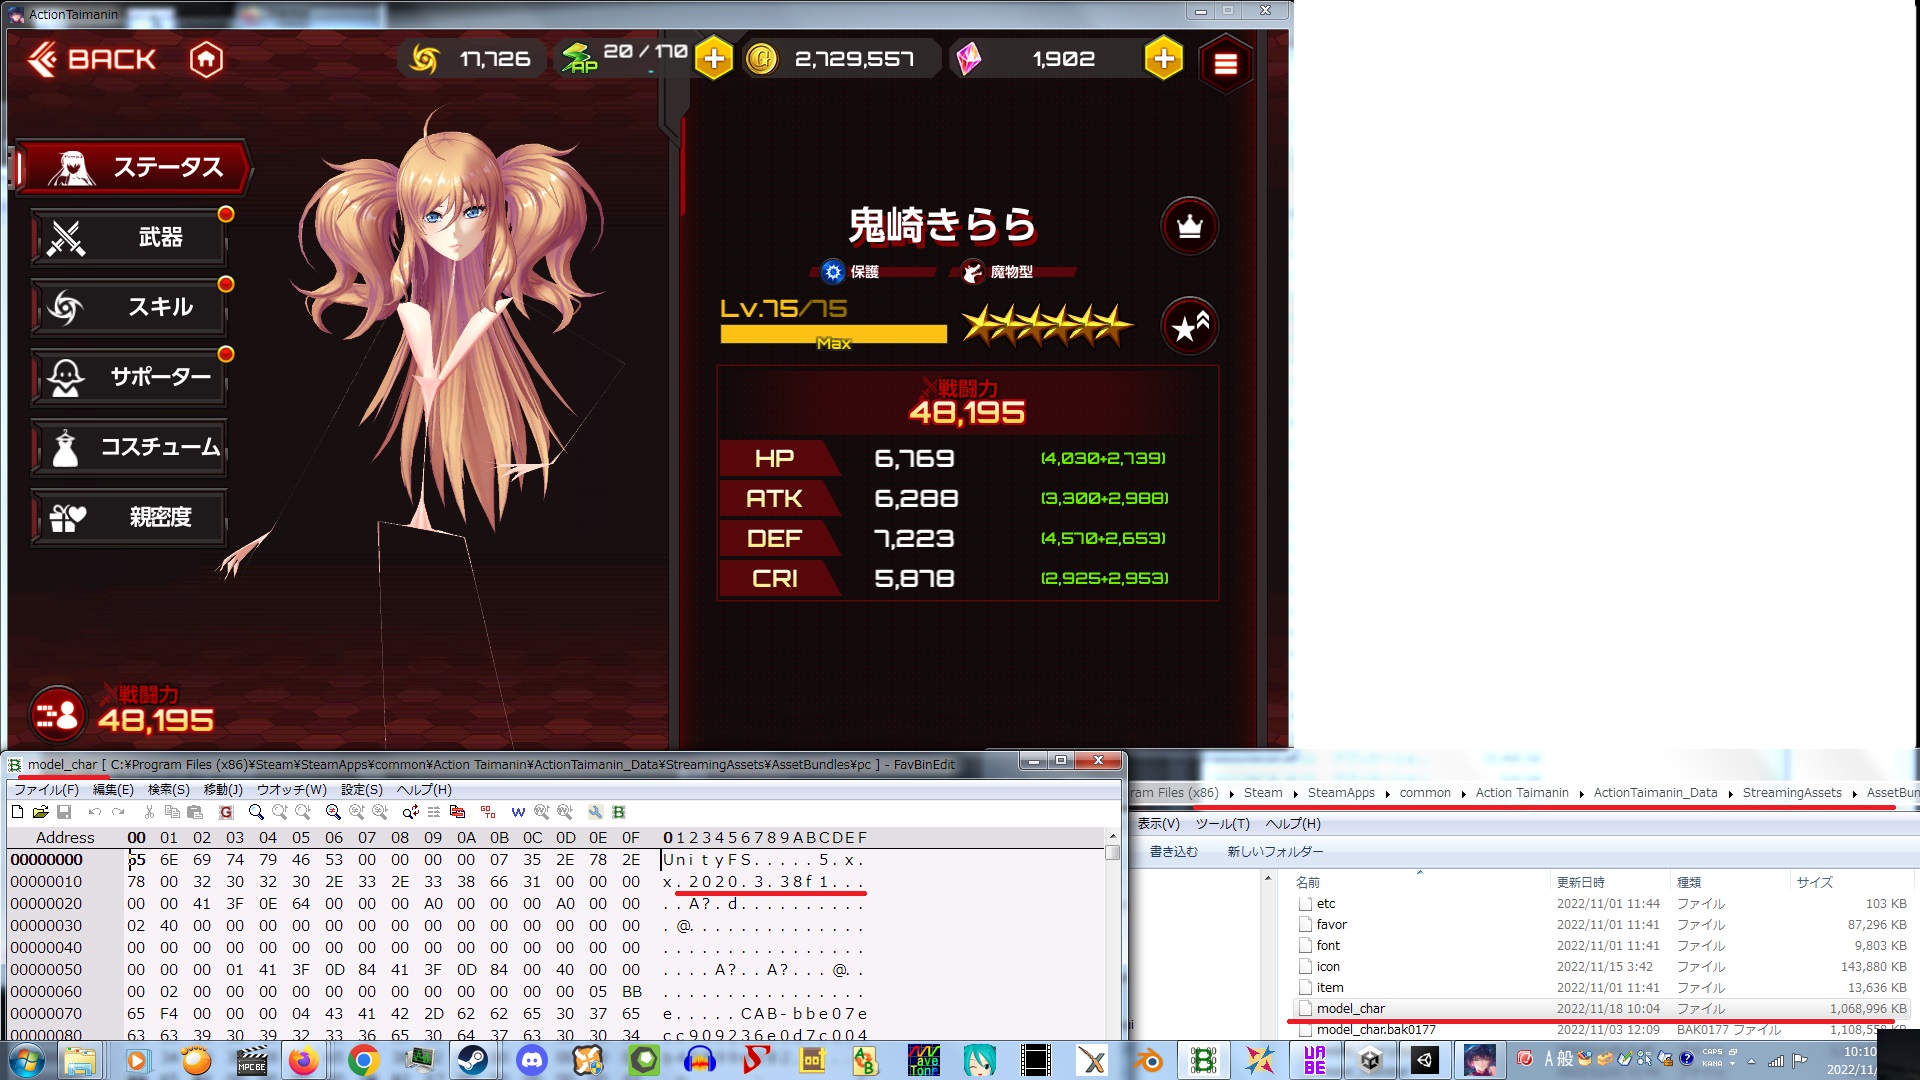Open the game's hamburger menu
The image size is (1920, 1080).
pyautogui.click(x=1225, y=64)
